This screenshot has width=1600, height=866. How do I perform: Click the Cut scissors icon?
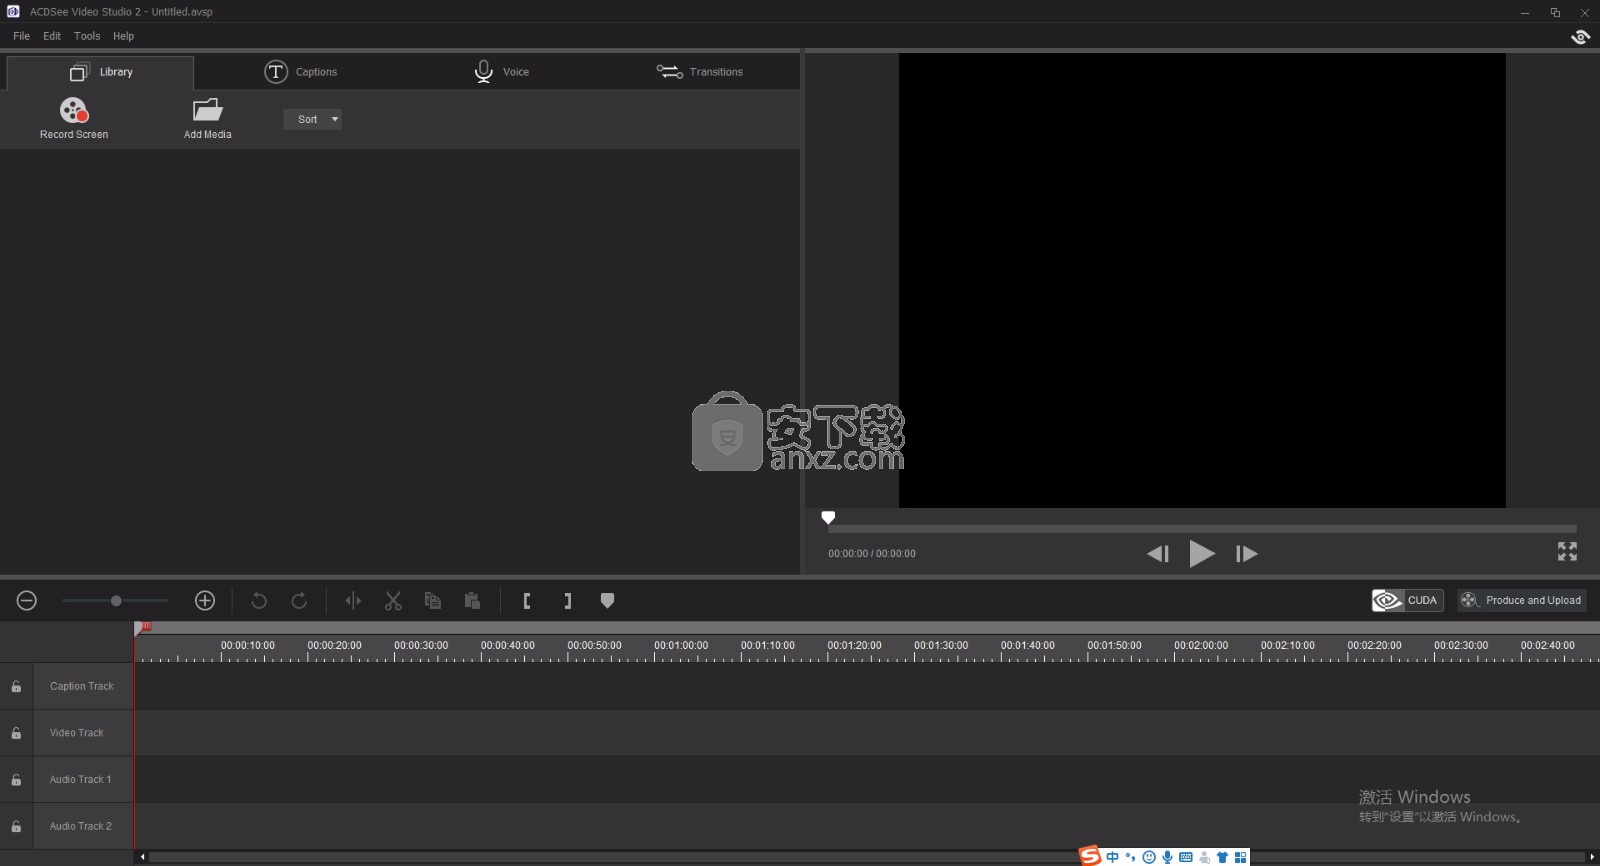coord(393,600)
